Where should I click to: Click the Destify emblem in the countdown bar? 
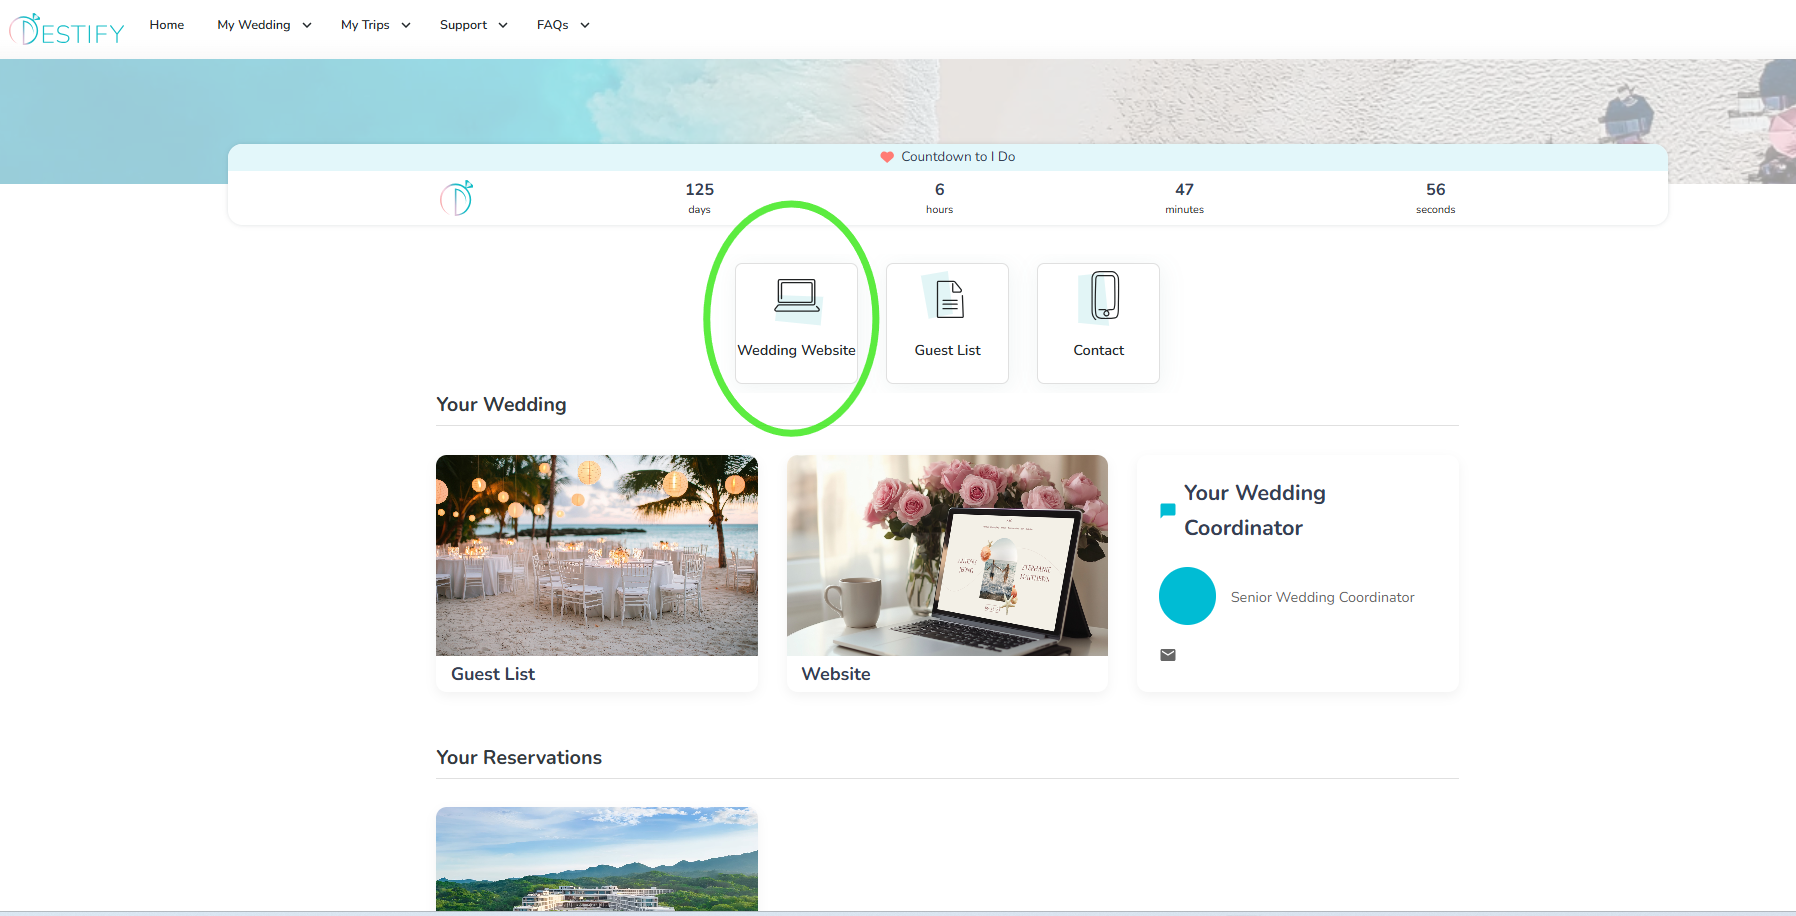coord(456,198)
